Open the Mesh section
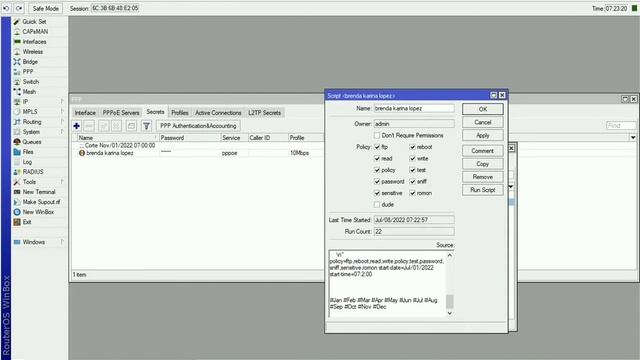This screenshot has height=360, width=640. point(29,92)
